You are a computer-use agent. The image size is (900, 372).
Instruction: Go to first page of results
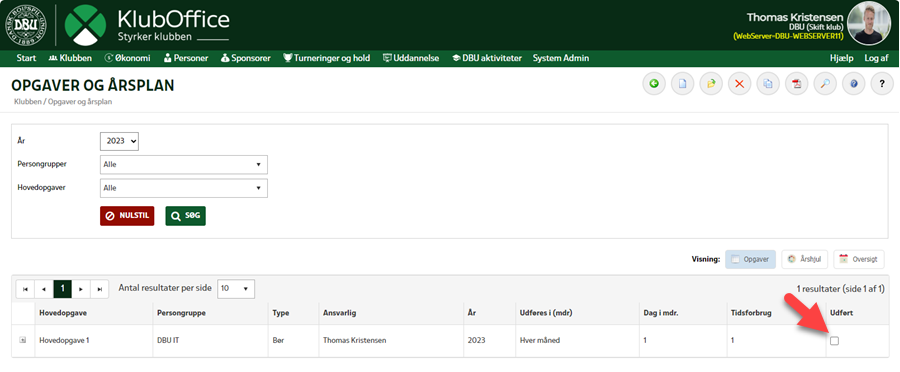(25, 289)
